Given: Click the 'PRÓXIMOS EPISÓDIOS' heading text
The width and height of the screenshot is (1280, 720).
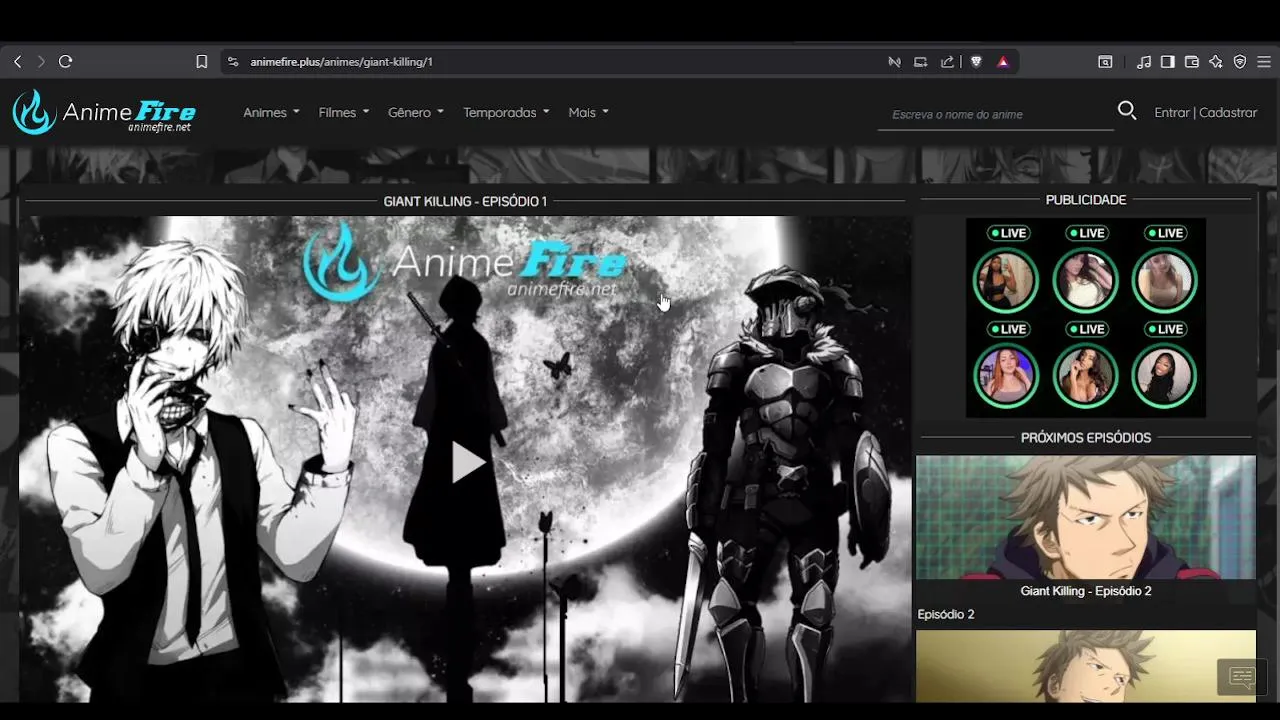Looking at the screenshot, I should 1086,438.
